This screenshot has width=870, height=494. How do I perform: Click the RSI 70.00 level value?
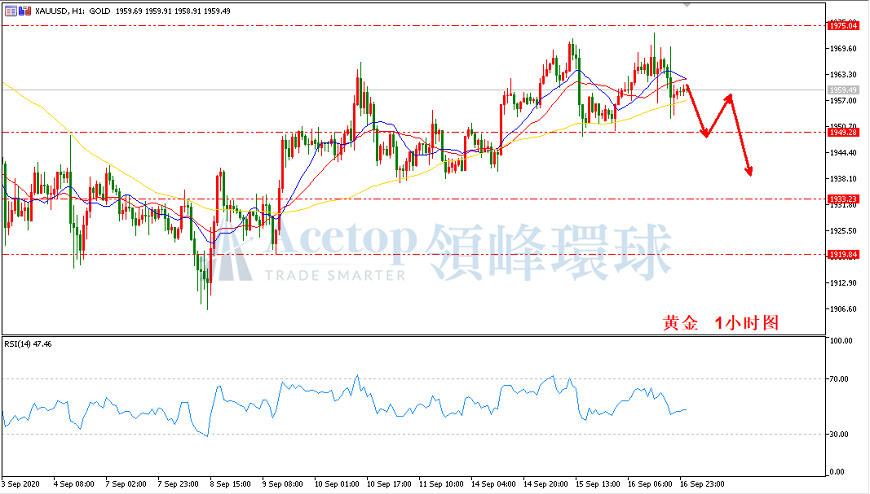(838, 379)
